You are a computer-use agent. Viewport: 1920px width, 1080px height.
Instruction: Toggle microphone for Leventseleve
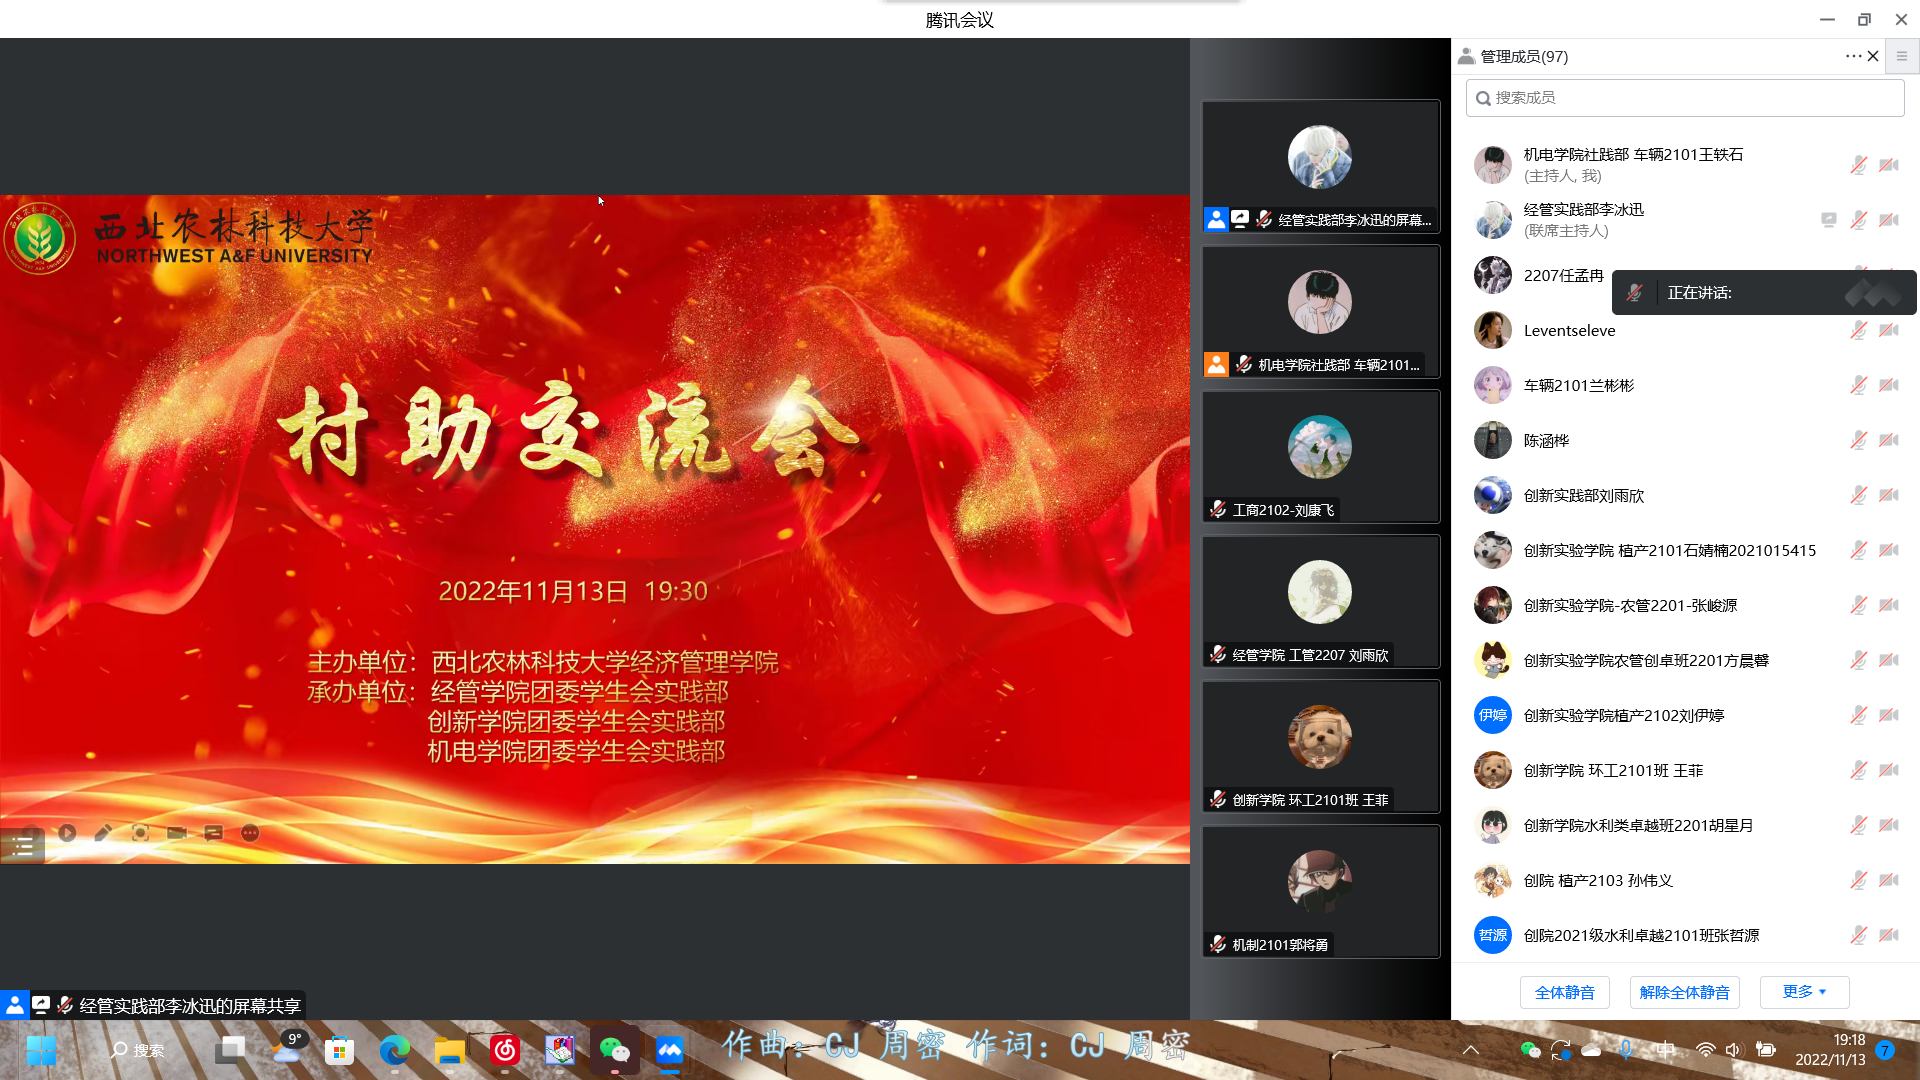(x=1858, y=330)
